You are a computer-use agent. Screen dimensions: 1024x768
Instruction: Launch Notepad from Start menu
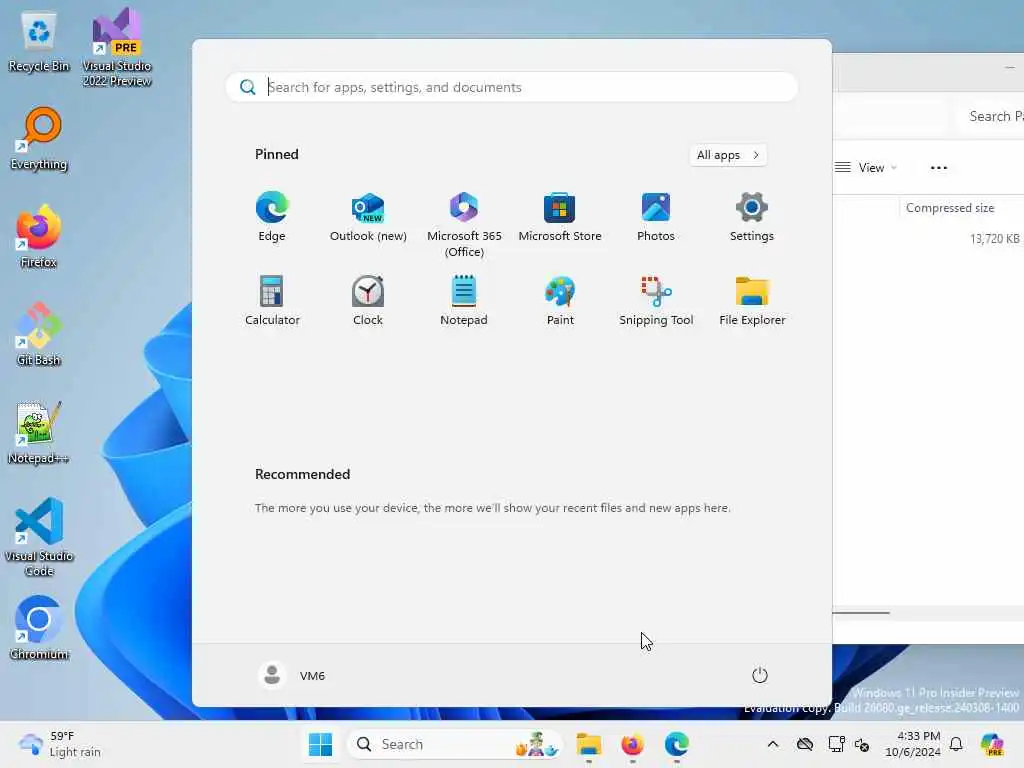click(464, 301)
